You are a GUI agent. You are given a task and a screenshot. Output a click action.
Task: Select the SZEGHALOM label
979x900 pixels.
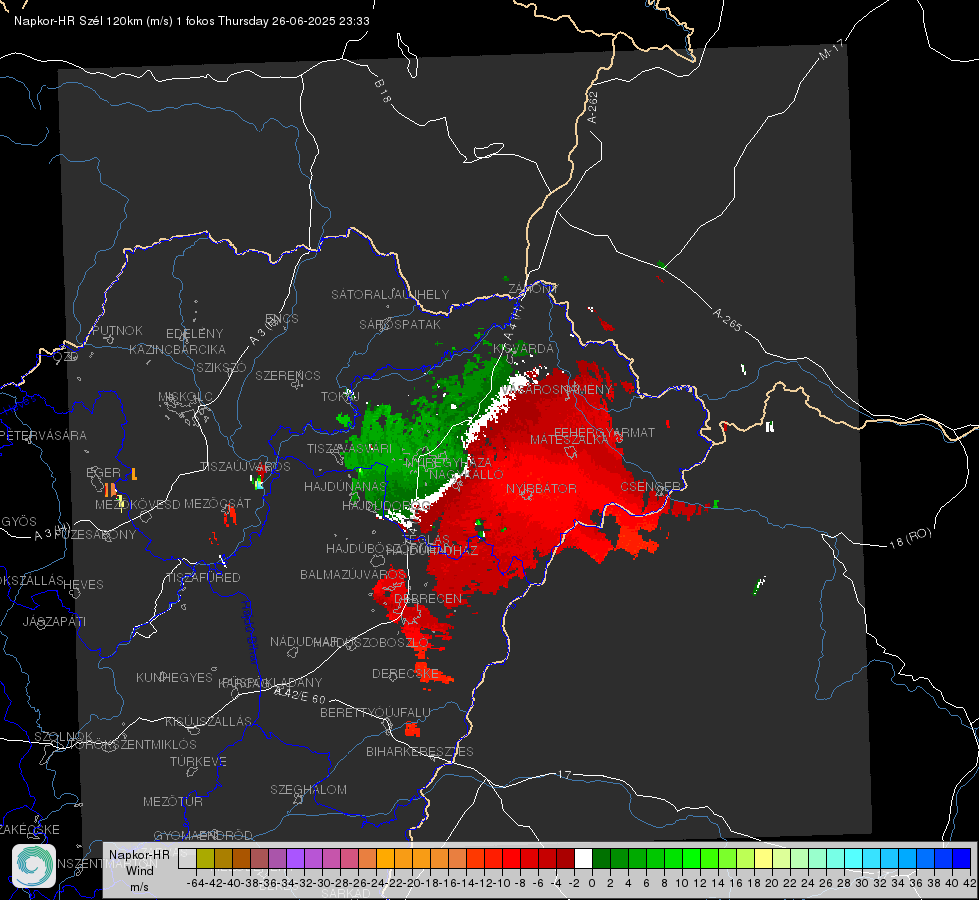[x=308, y=789]
